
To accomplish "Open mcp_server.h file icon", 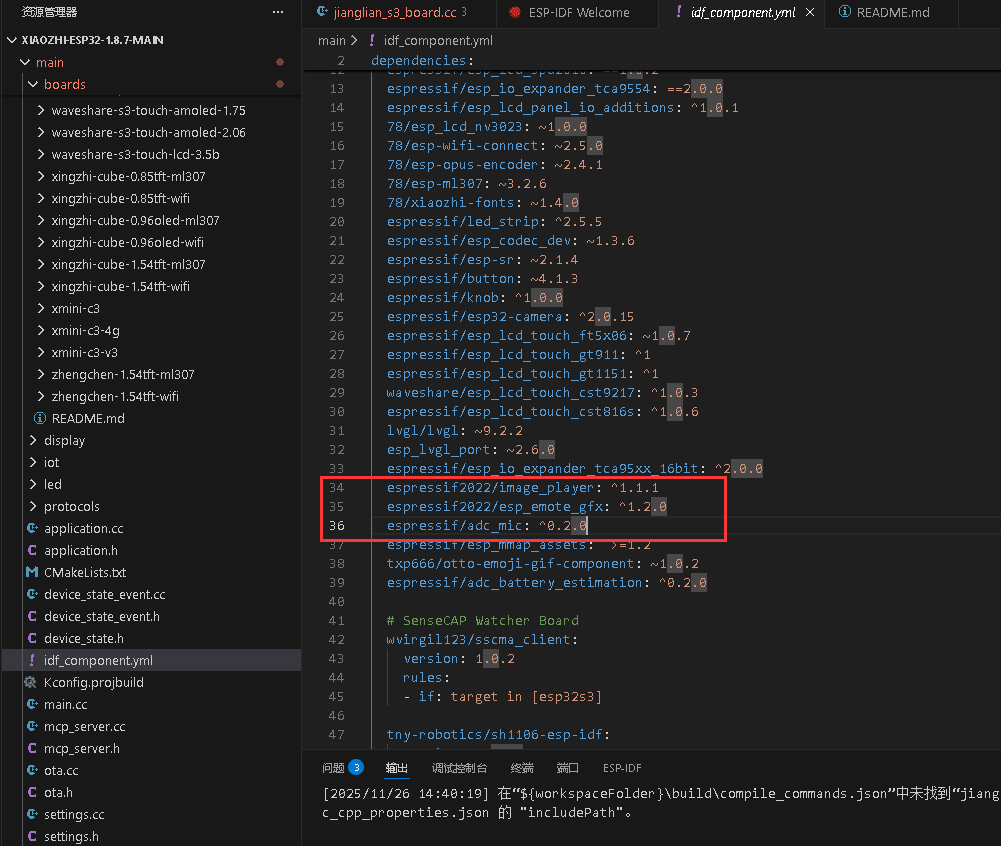I will tap(33, 748).
